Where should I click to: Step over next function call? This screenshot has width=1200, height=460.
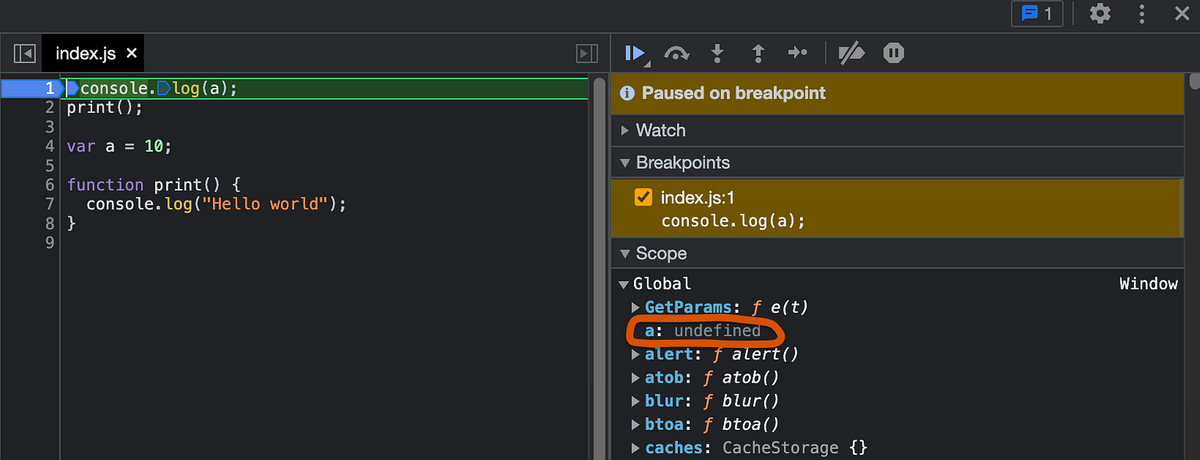tap(677, 53)
